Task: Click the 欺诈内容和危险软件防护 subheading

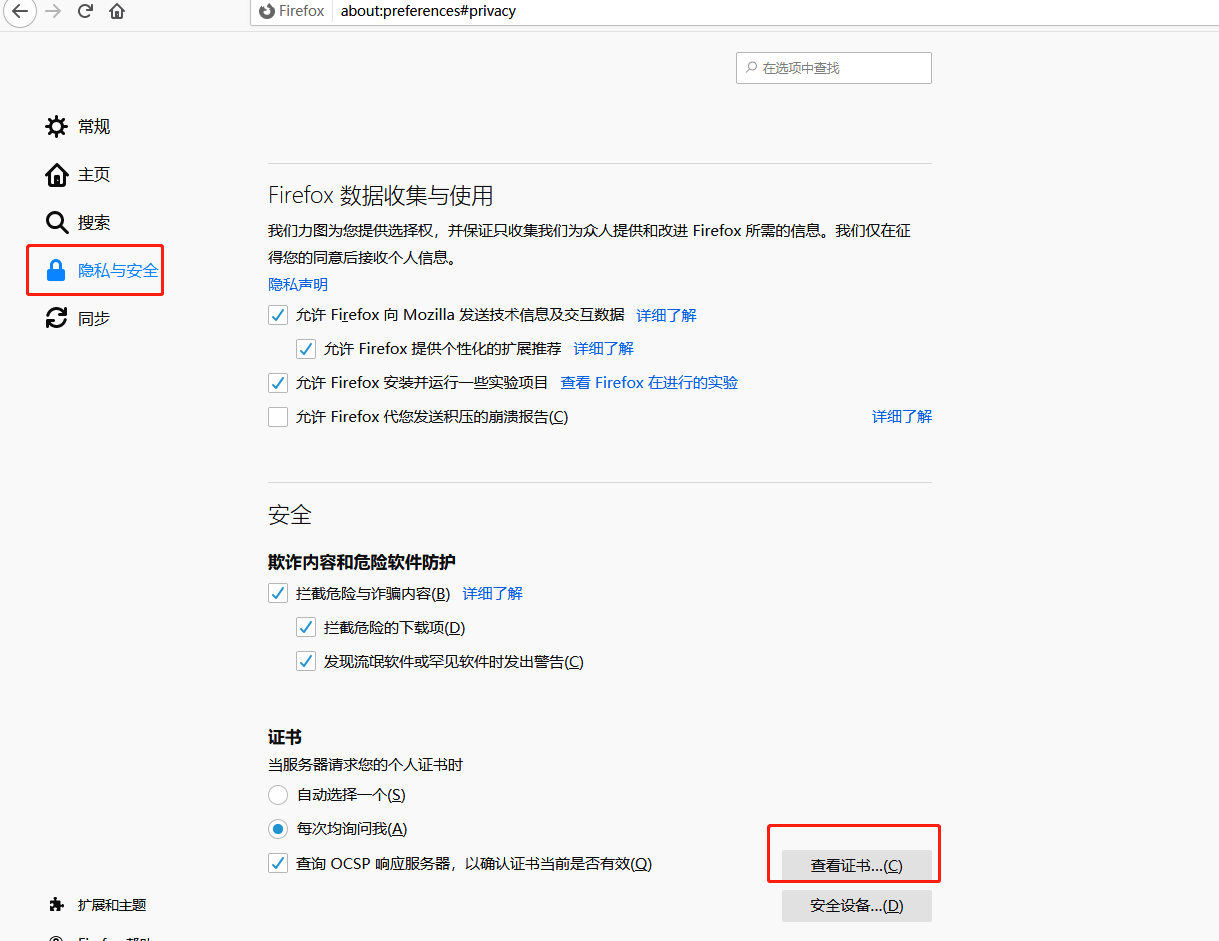Action: pyautogui.click(x=362, y=562)
